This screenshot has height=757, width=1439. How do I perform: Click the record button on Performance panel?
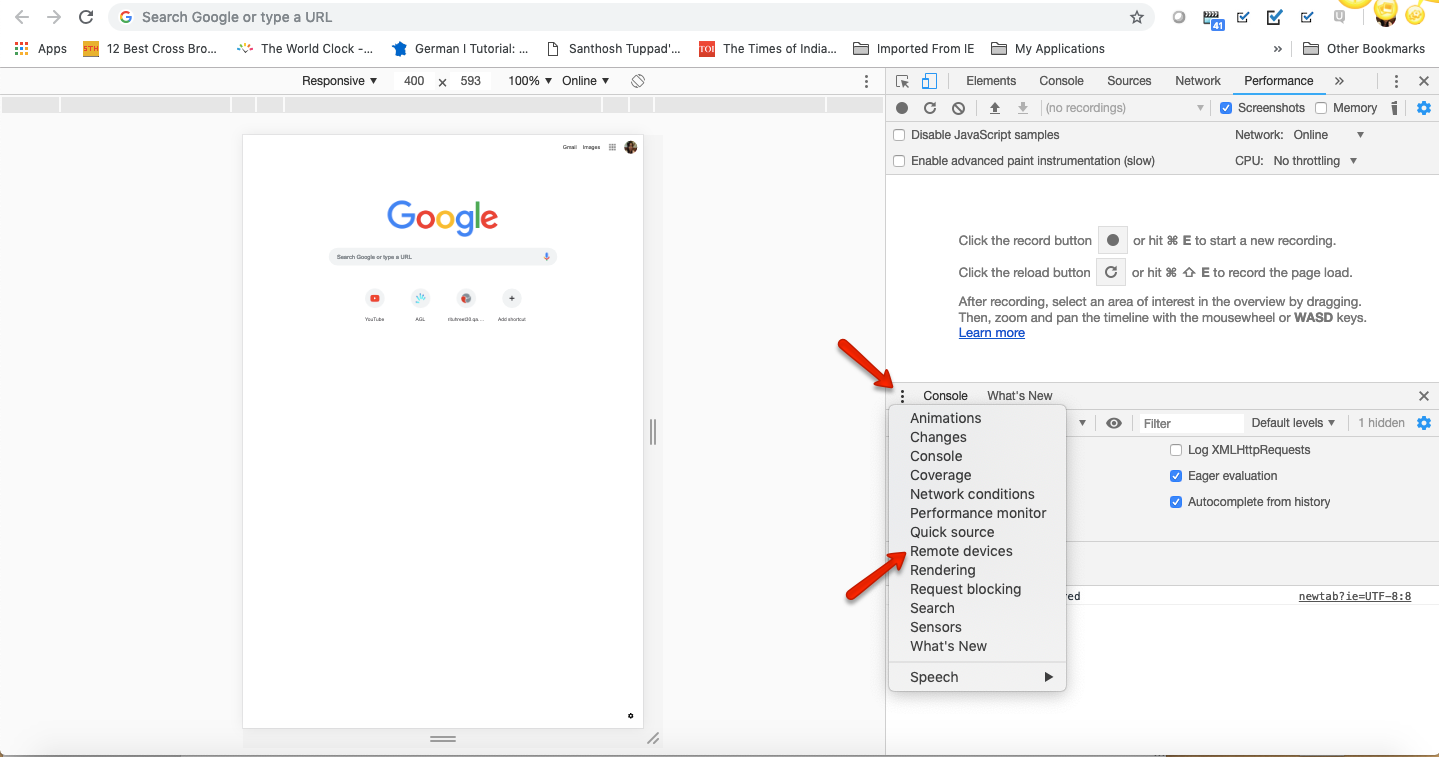coord(901,107)
